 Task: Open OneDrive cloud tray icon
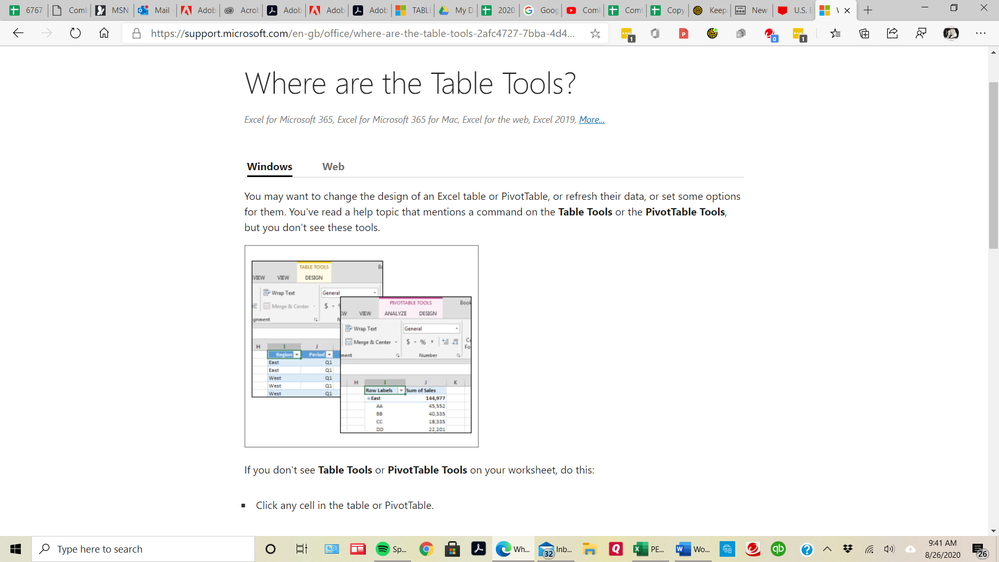pos(910,549)
